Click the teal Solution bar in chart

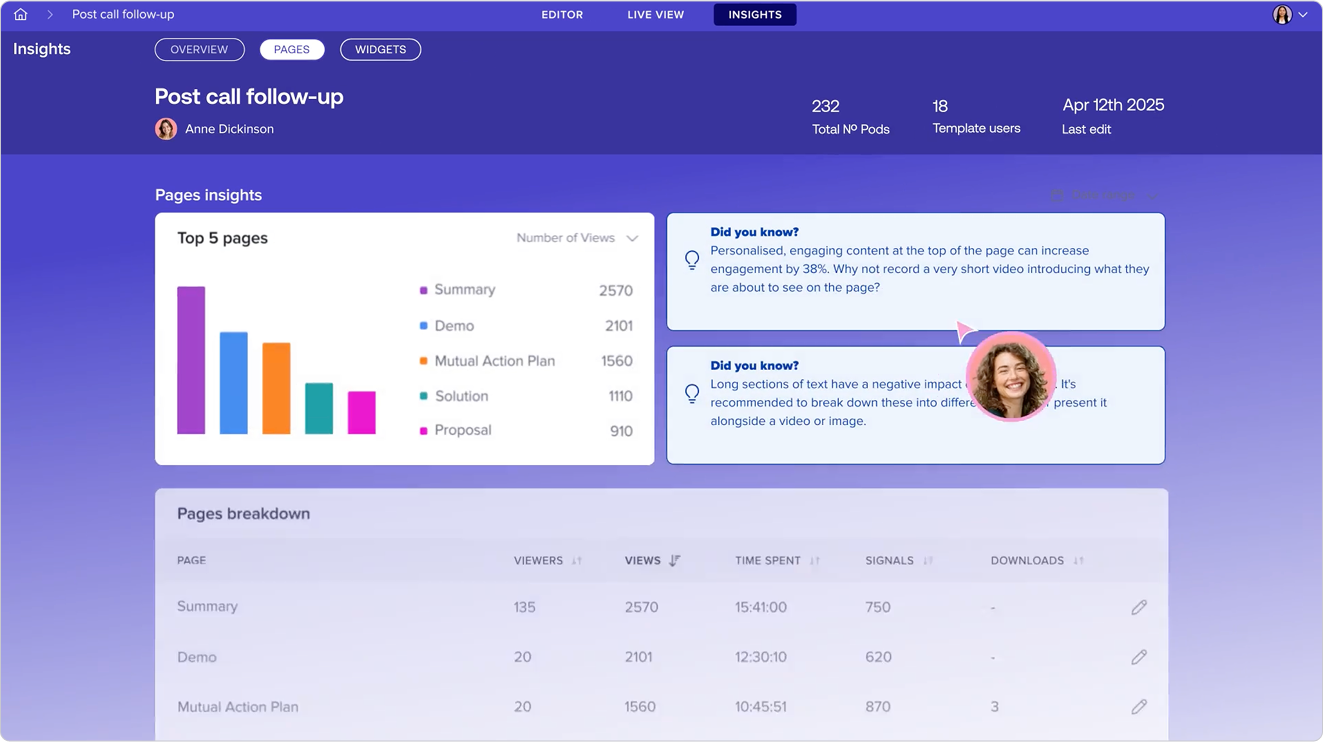[x=319, y=408]
